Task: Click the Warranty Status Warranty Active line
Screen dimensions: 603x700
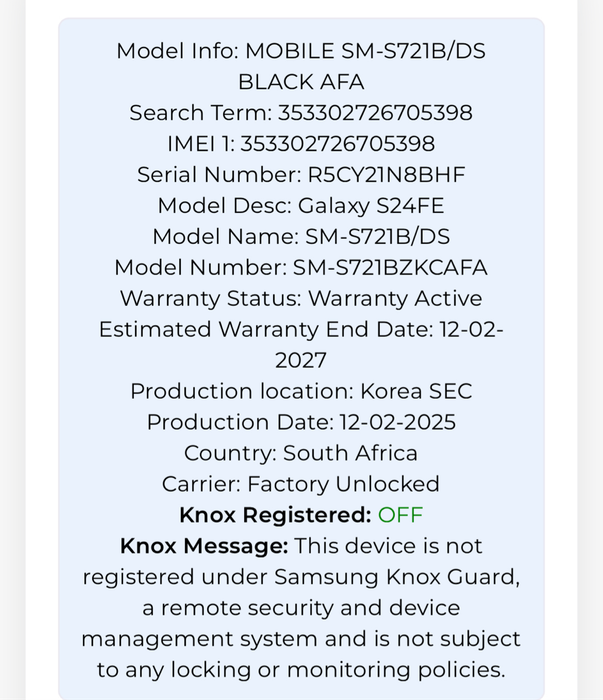Action: [x=301, y=299]
